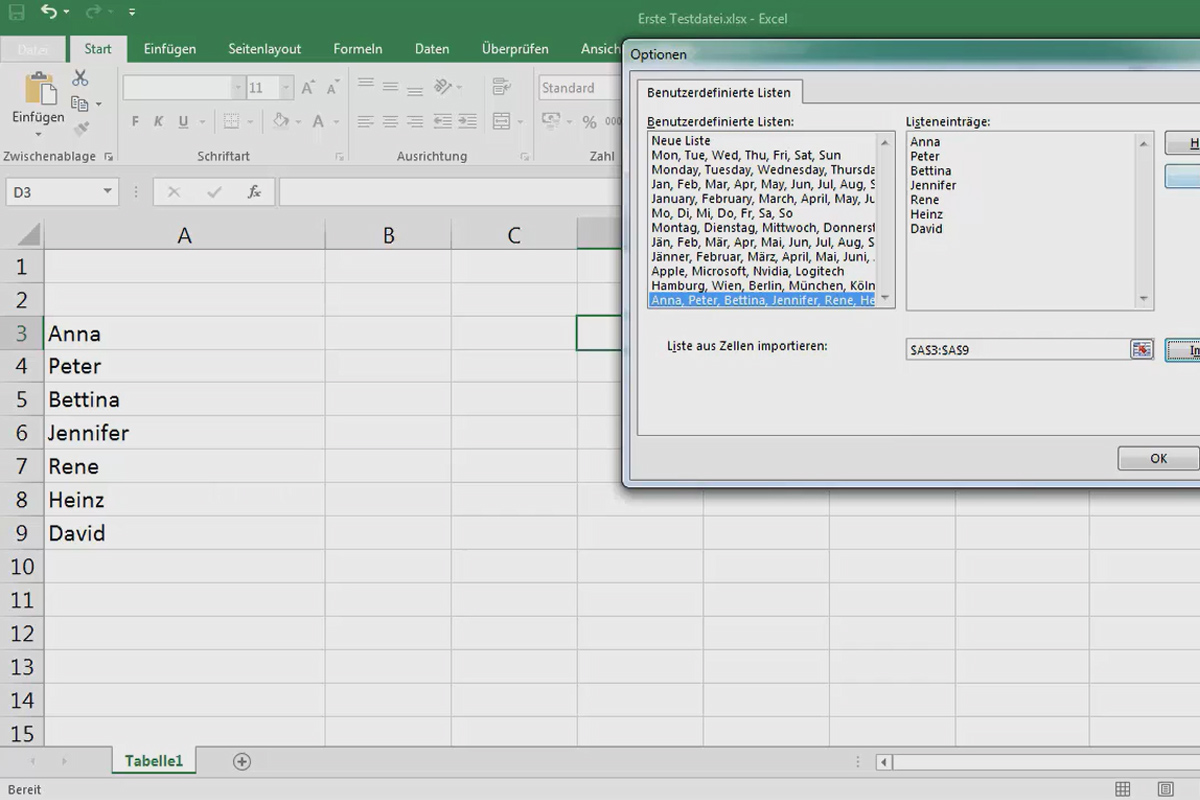Viewport: 1200px width, 800px height.
Task: Center text horizontally in Ausrichtung group
Action: coord(390,122)
